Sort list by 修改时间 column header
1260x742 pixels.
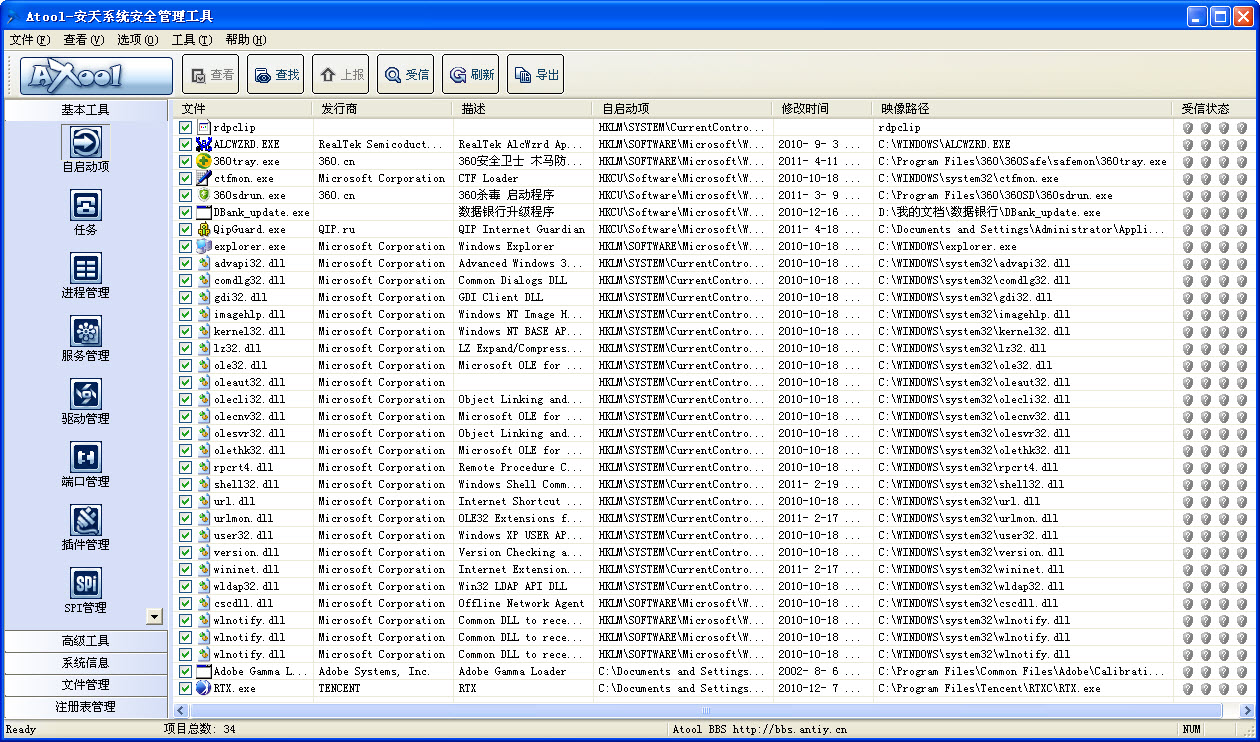point(805,109)
